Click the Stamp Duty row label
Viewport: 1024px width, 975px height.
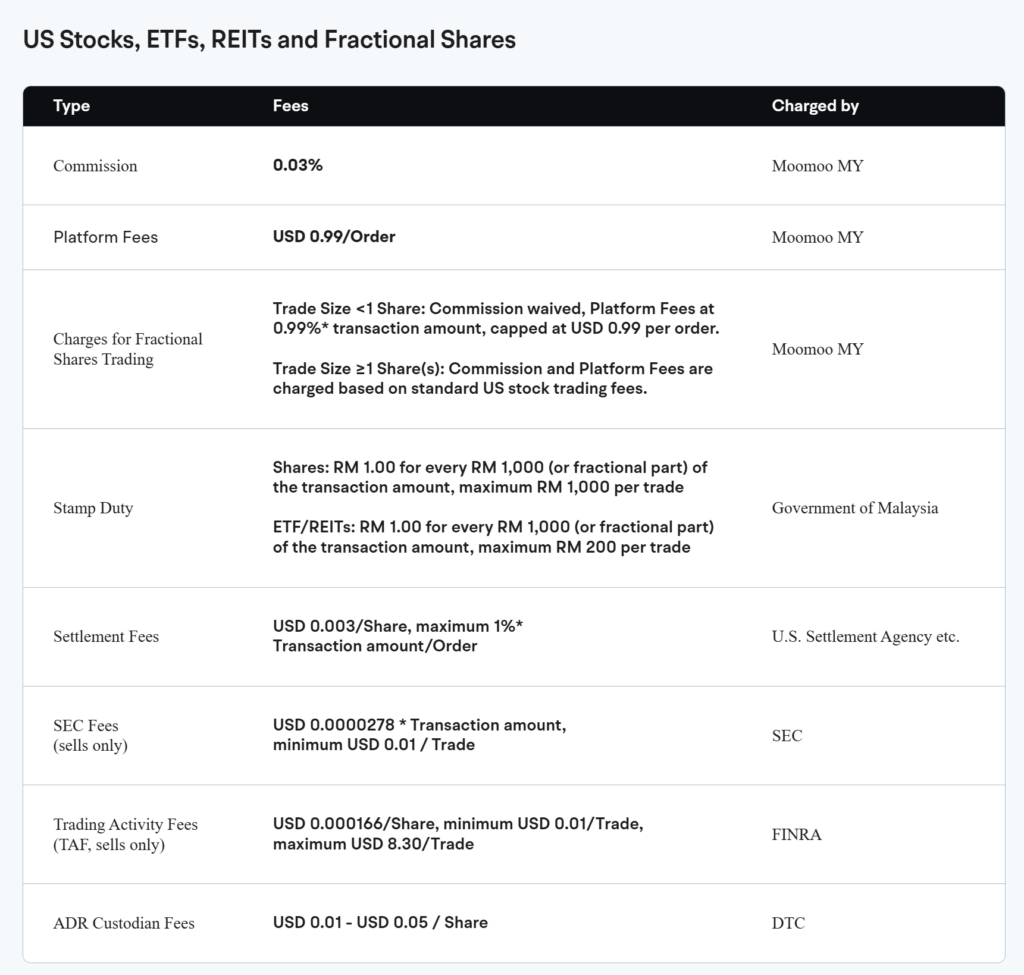tap(93, 508)
